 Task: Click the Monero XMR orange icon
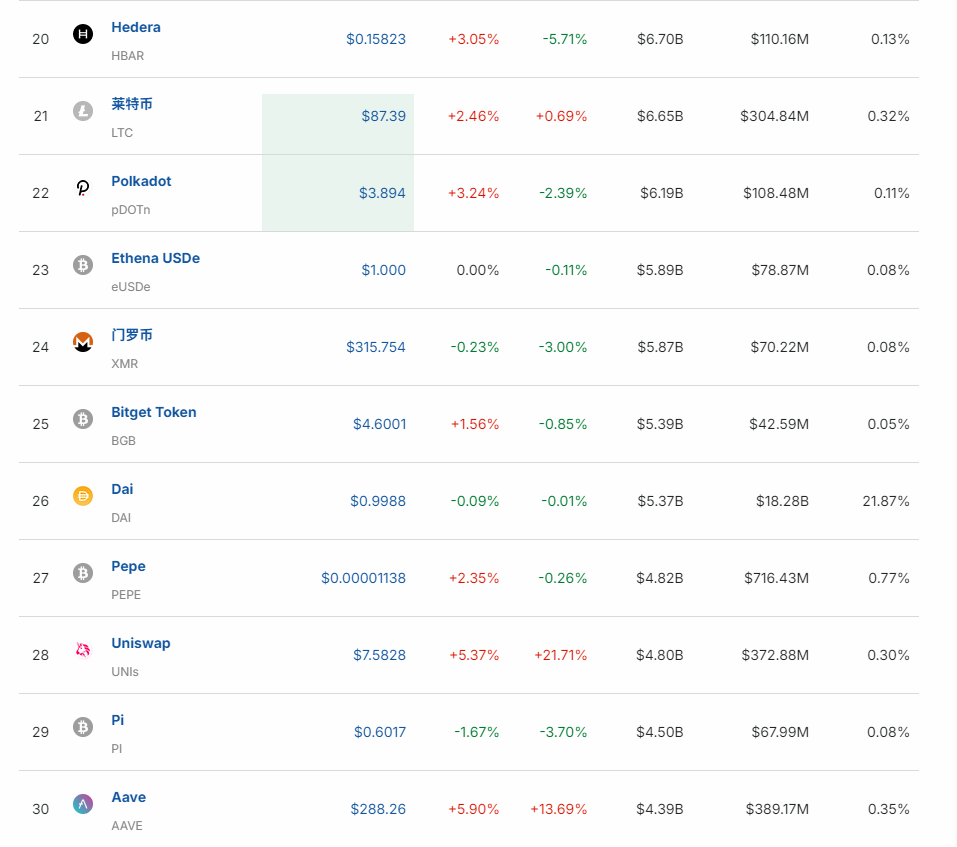83,342
